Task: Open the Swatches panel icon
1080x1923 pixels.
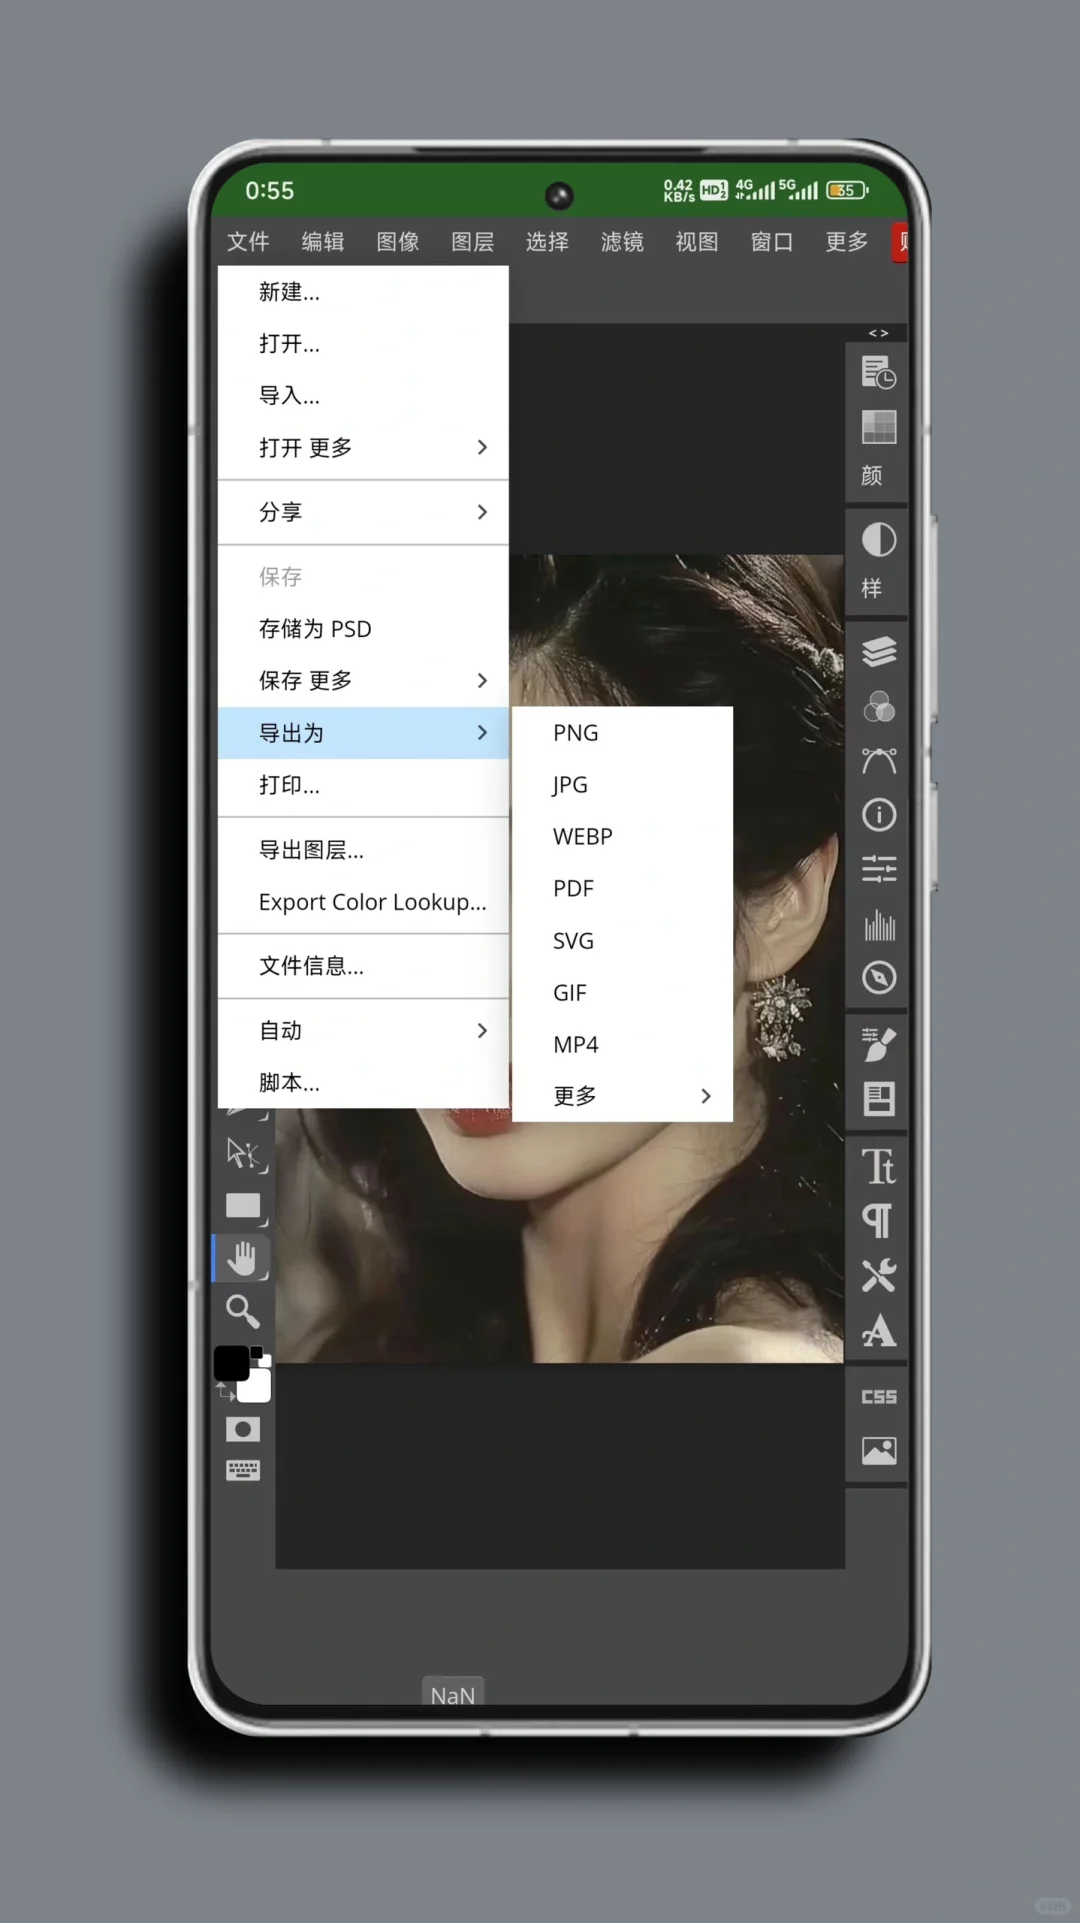Action: pyautogui.click(x=878, y=428)
